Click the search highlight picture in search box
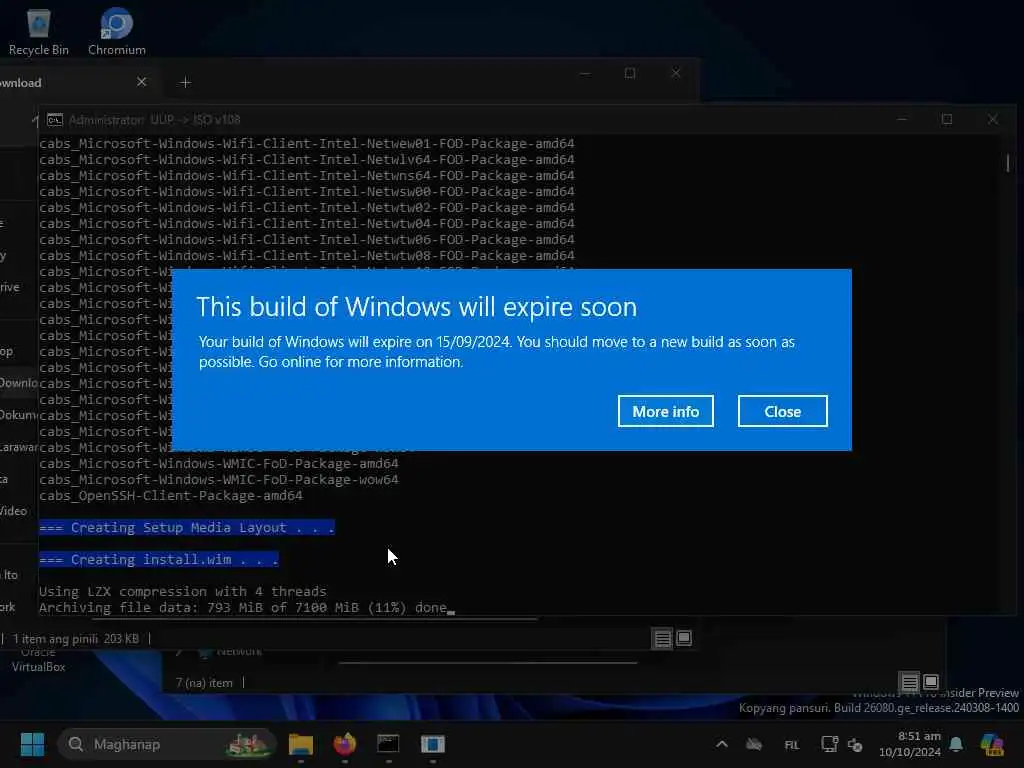The image size is (1024, 768). tap(248, 744)
